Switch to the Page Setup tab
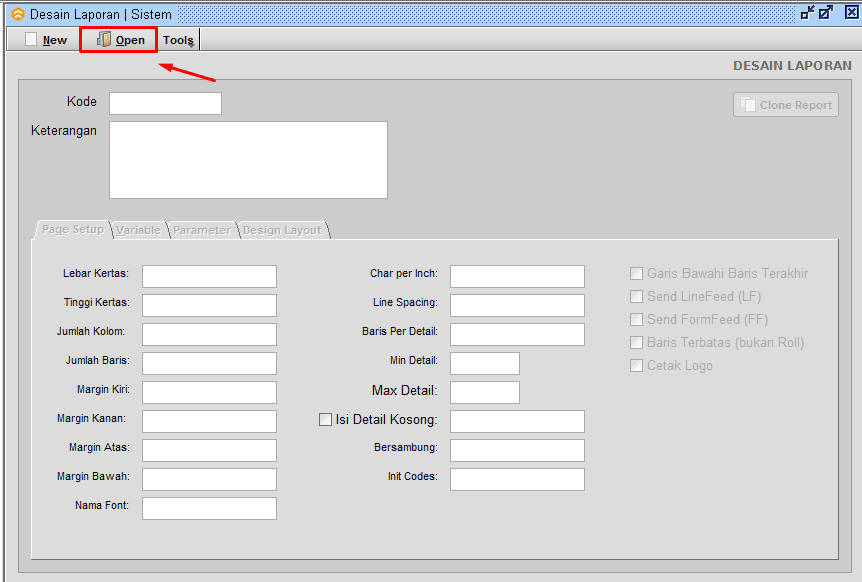This screenshot has width=862, height=582. pyautogui.click(x=73, y=230)
